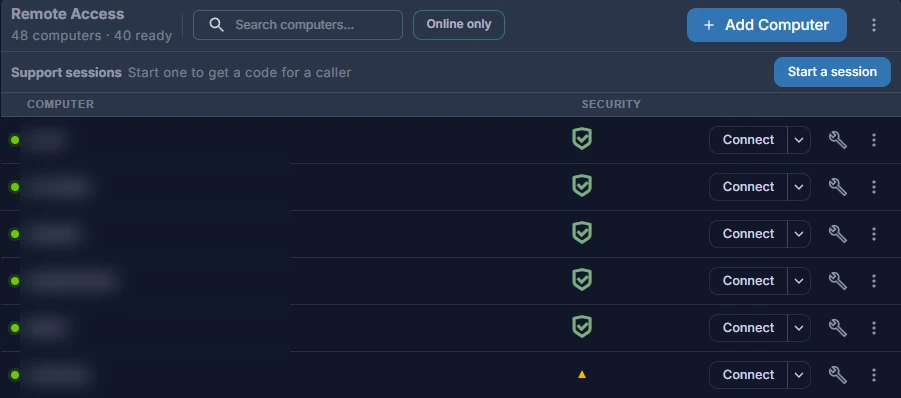This screenshot has height=398, width=901.
Task: Click the '48 computers · 40 ready' summary
Action: [91, 36]
